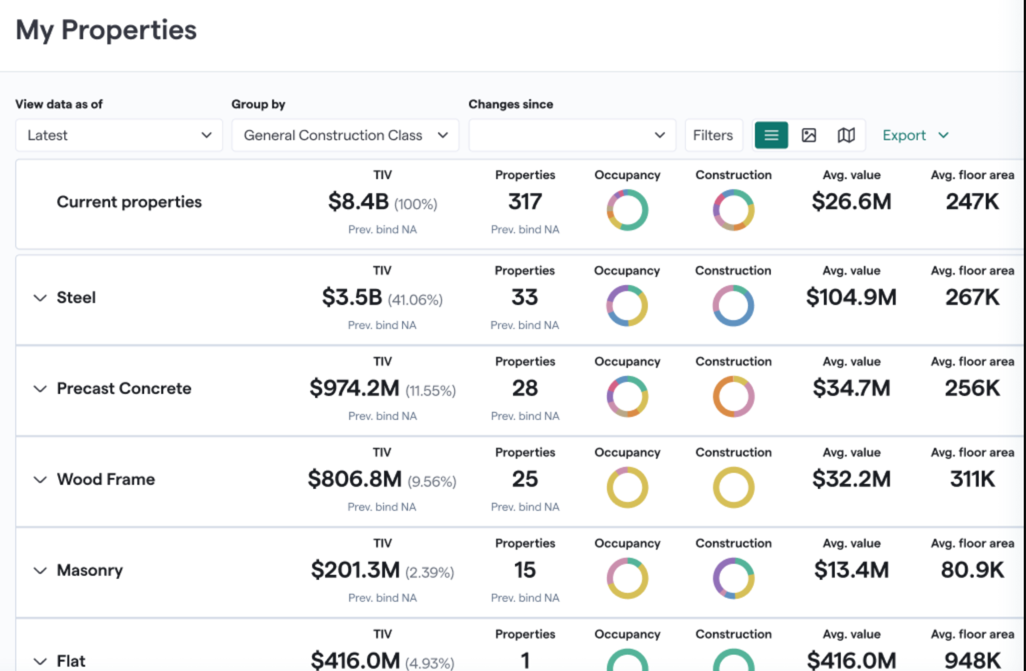Open the Changes since dropdown
1026x671 pixels.
[x=572, y=136]
